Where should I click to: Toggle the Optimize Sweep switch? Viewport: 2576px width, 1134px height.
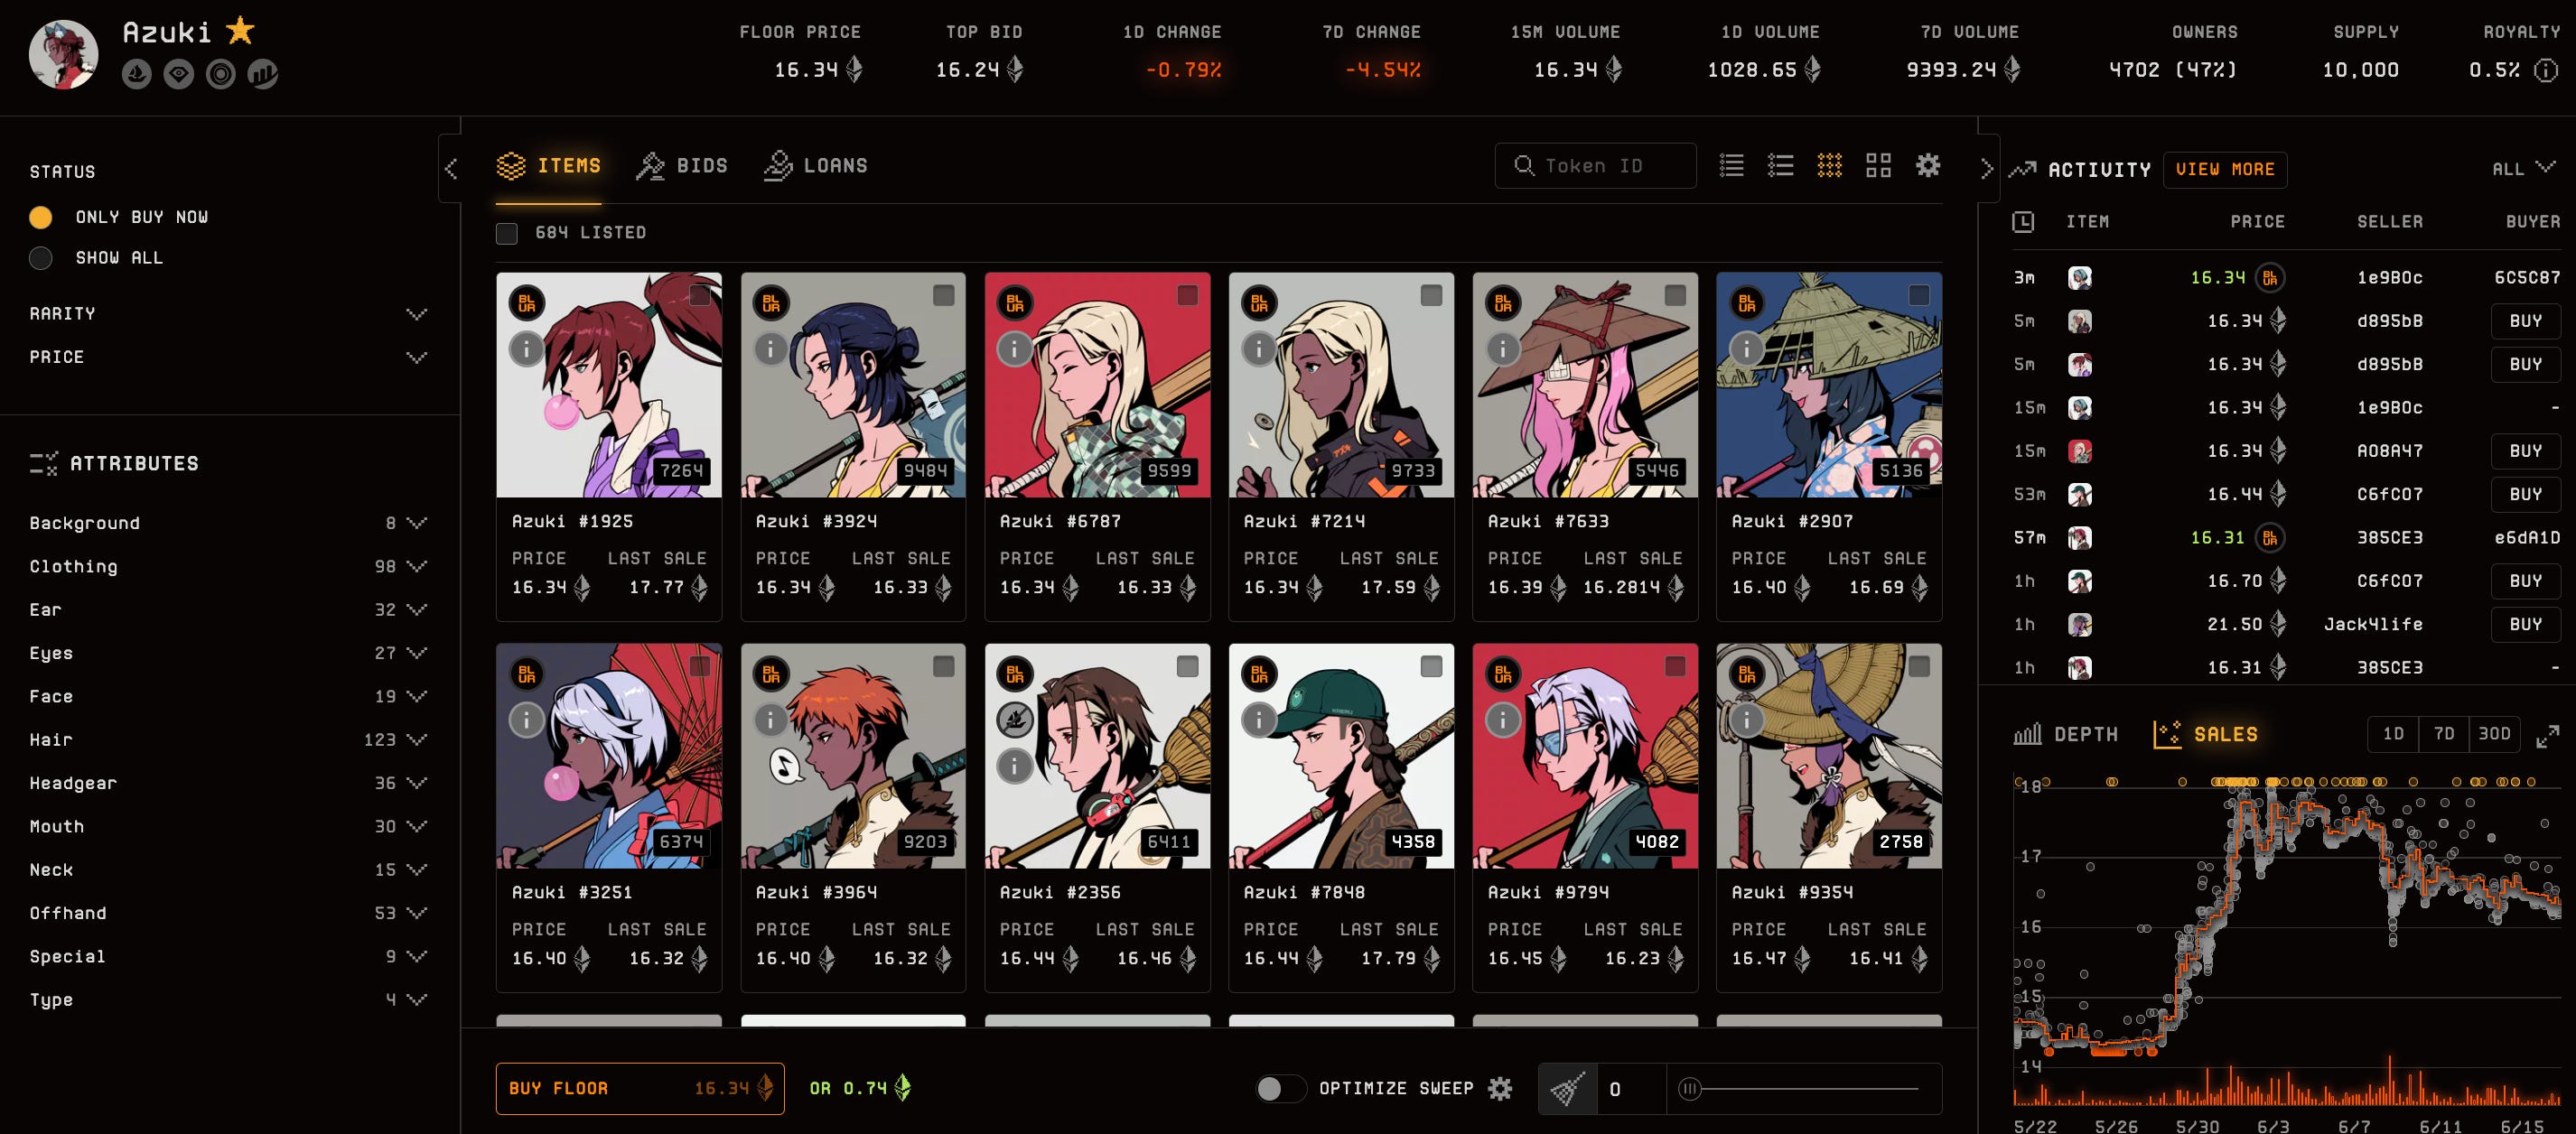[1280, 1088]
